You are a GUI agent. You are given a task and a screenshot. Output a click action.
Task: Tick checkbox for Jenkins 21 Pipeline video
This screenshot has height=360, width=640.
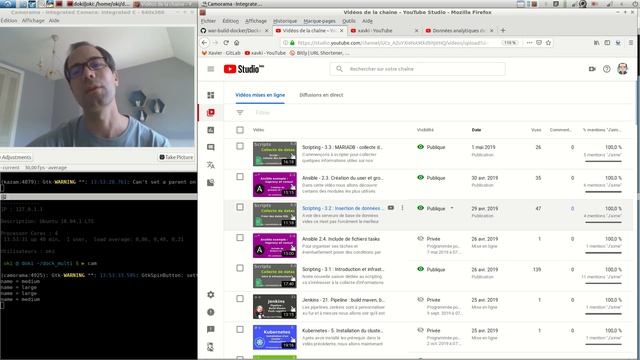240,299
